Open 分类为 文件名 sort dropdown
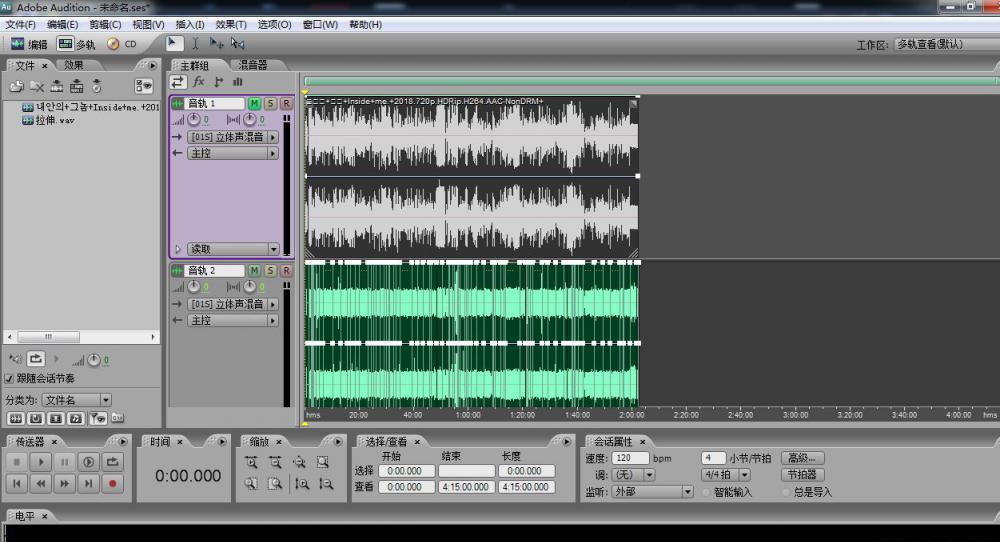 coord(77,400)
